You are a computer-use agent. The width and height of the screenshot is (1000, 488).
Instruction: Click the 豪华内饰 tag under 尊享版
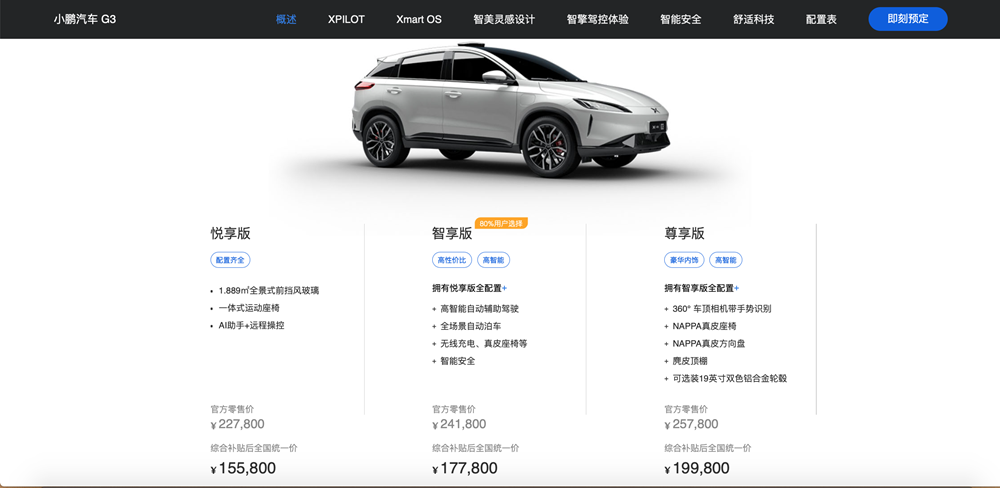pos(684,260)
